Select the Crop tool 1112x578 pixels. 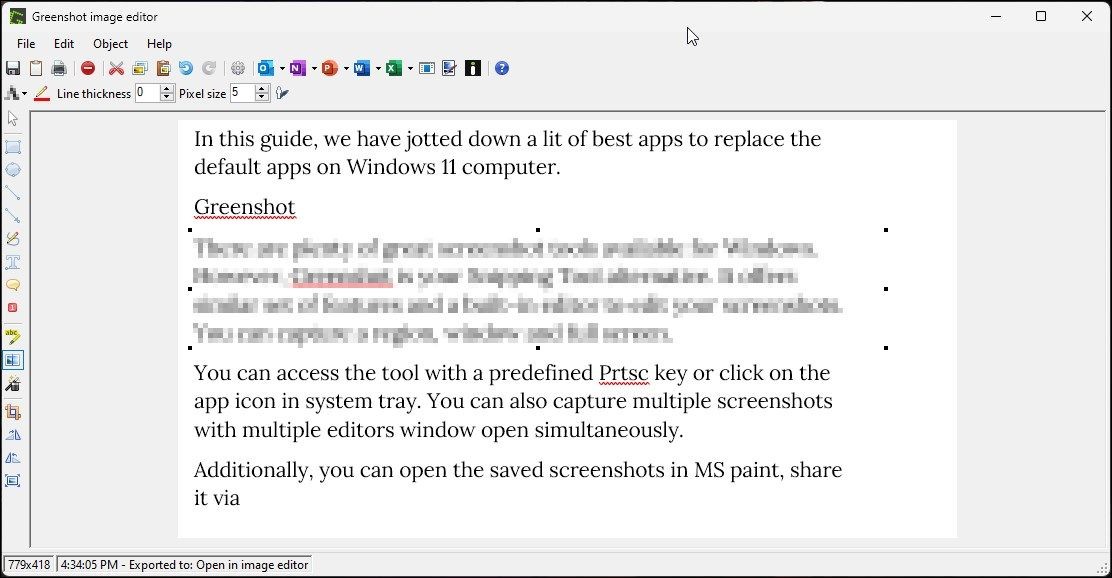13,412
